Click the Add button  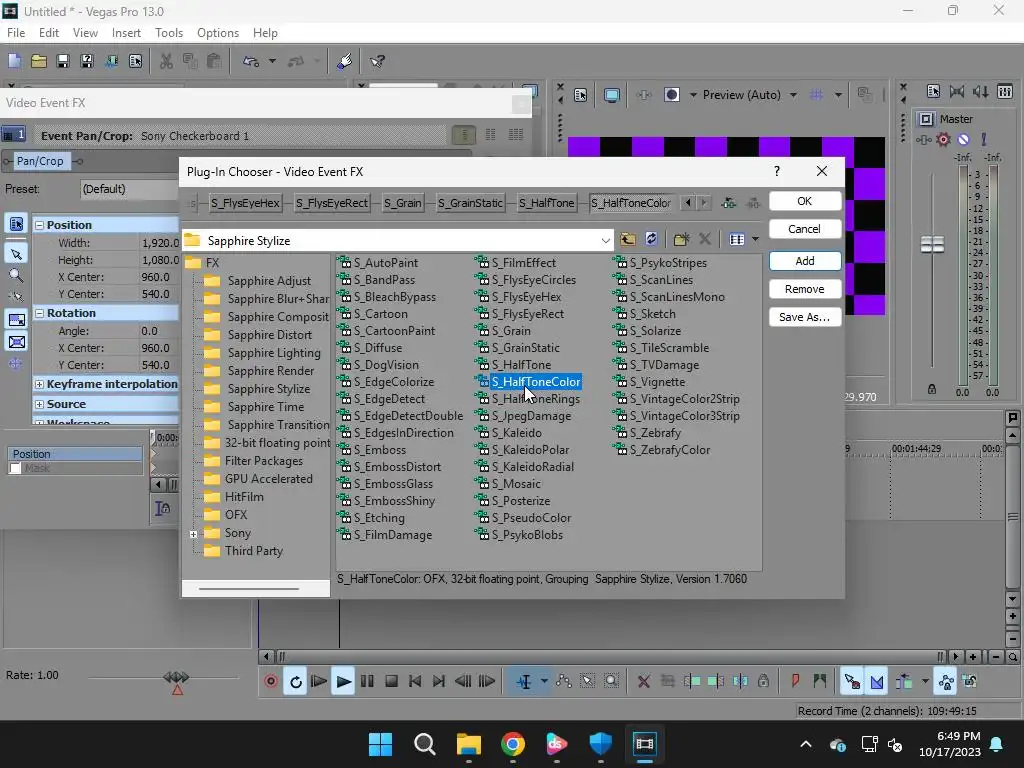click(x=805, y=261)
